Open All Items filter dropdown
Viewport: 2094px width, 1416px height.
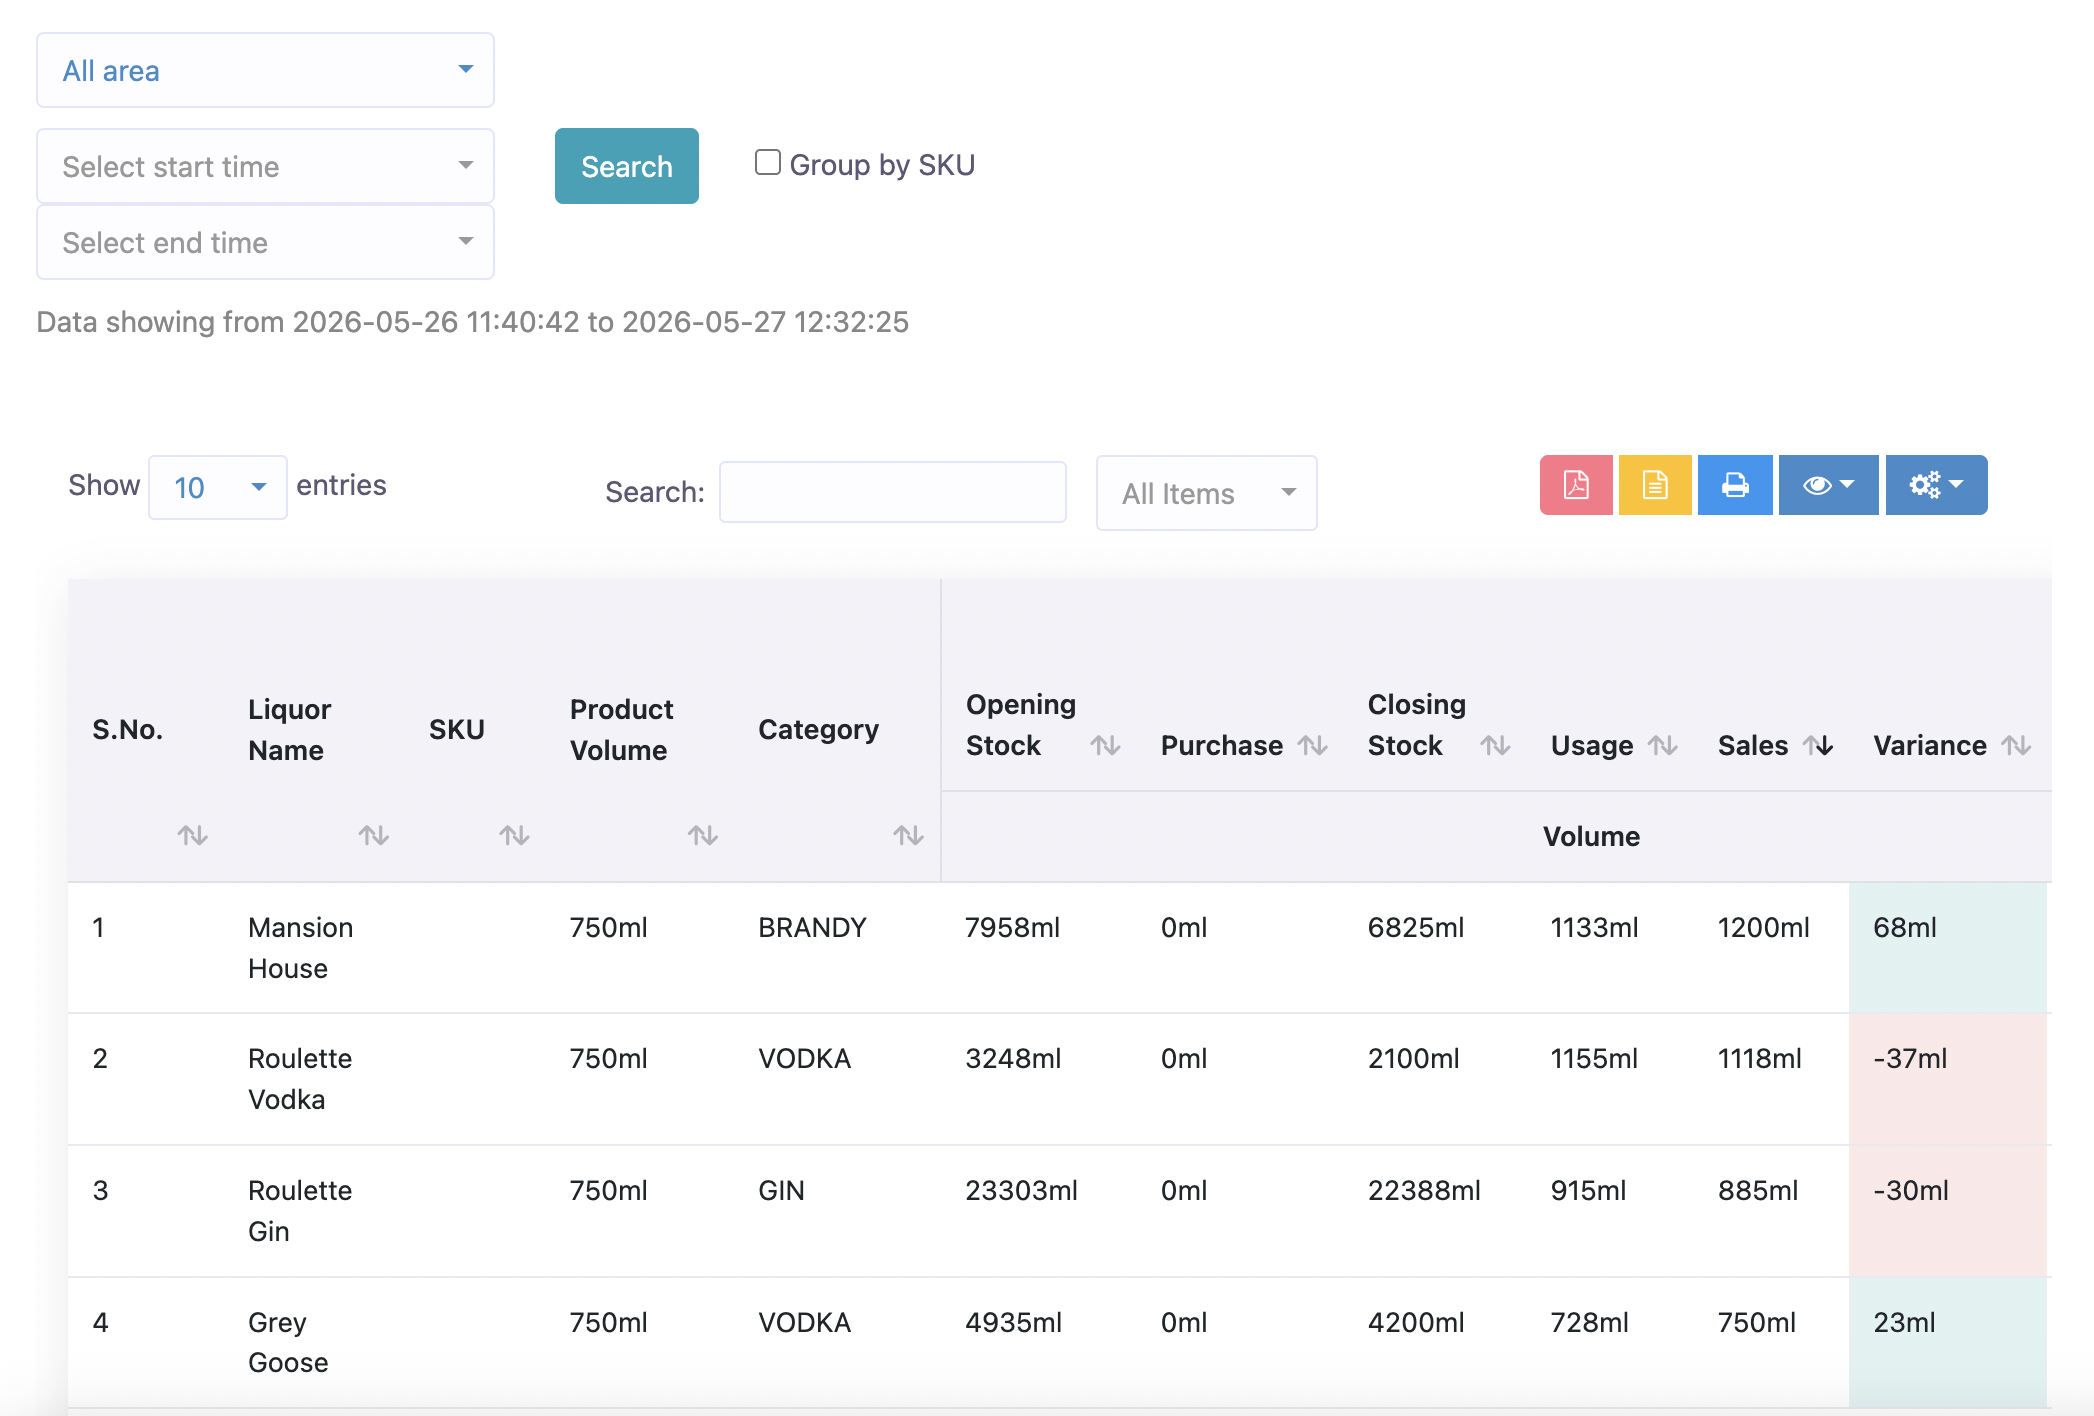[x=1206, y=493]
